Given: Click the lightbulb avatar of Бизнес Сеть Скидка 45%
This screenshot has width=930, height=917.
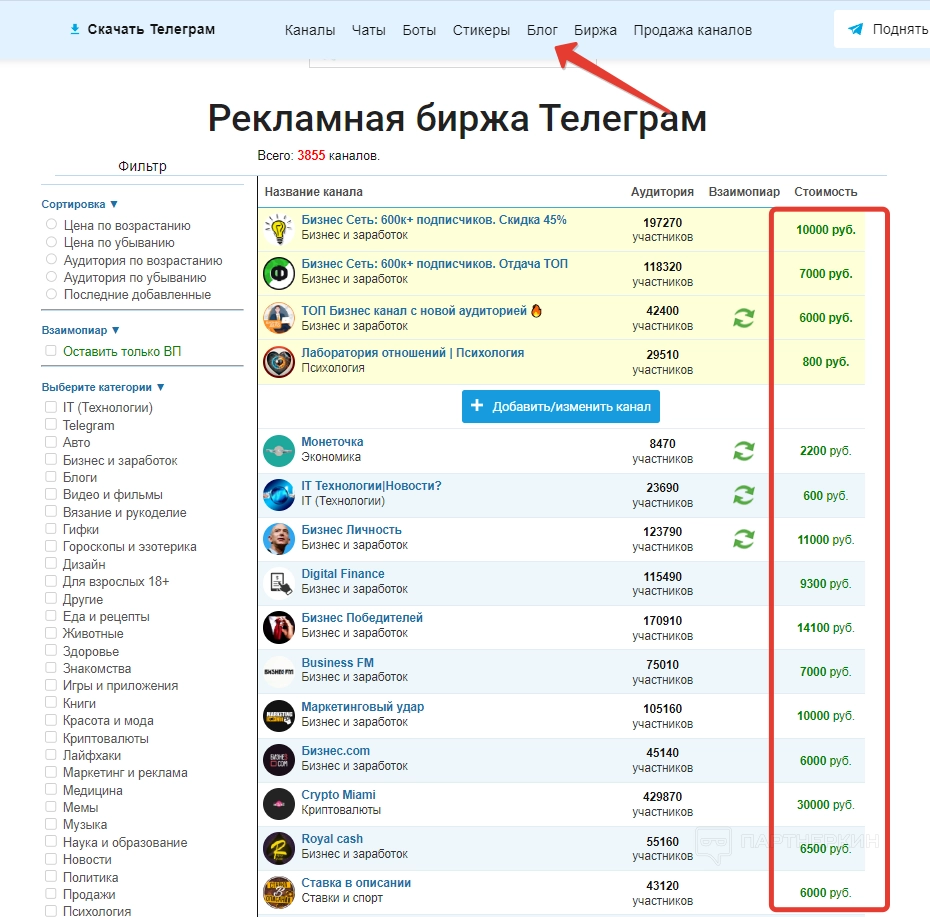Looking at the screenshot, I should coord(279,229).
